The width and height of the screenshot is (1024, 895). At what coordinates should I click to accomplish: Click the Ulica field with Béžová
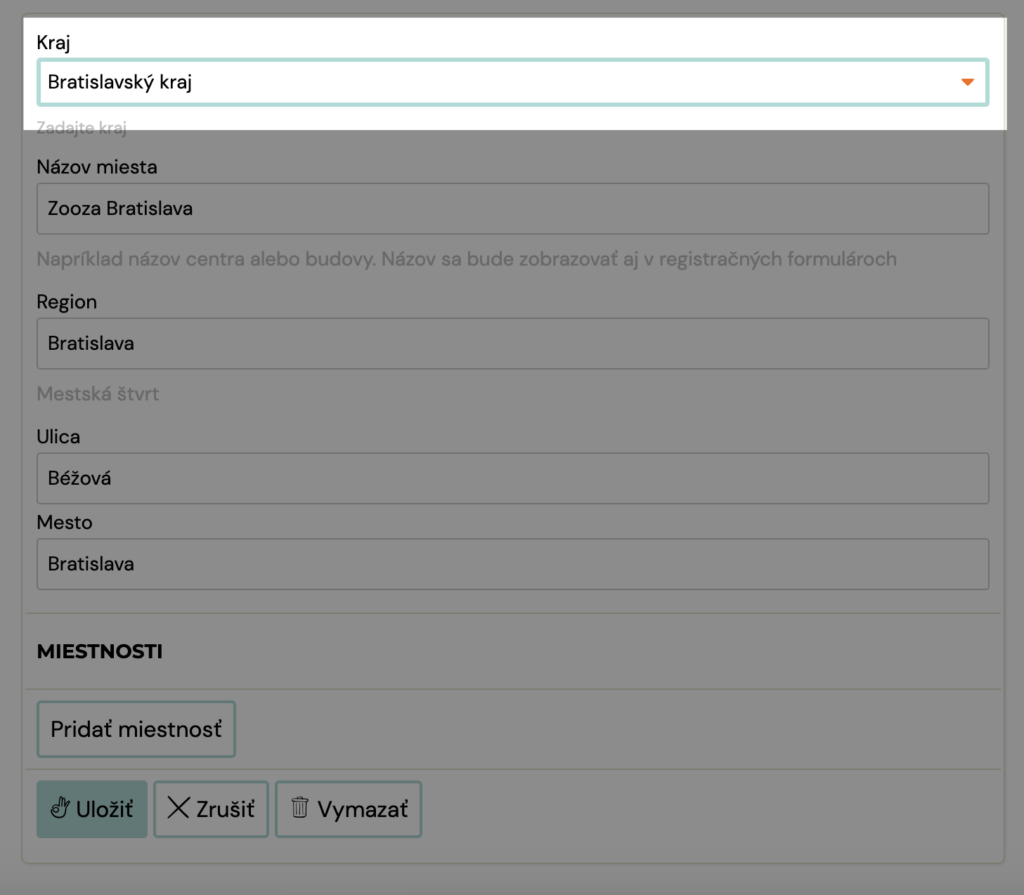click(x=513, y=478)
